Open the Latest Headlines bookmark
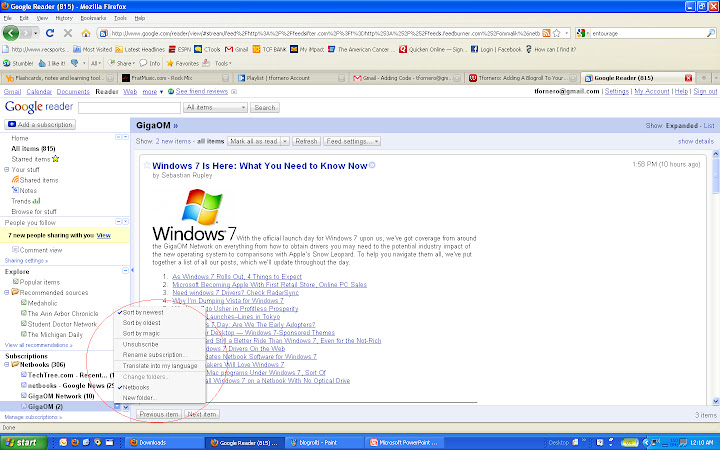Viewport: 720px width, 450px height. click(x=140, y=49)
